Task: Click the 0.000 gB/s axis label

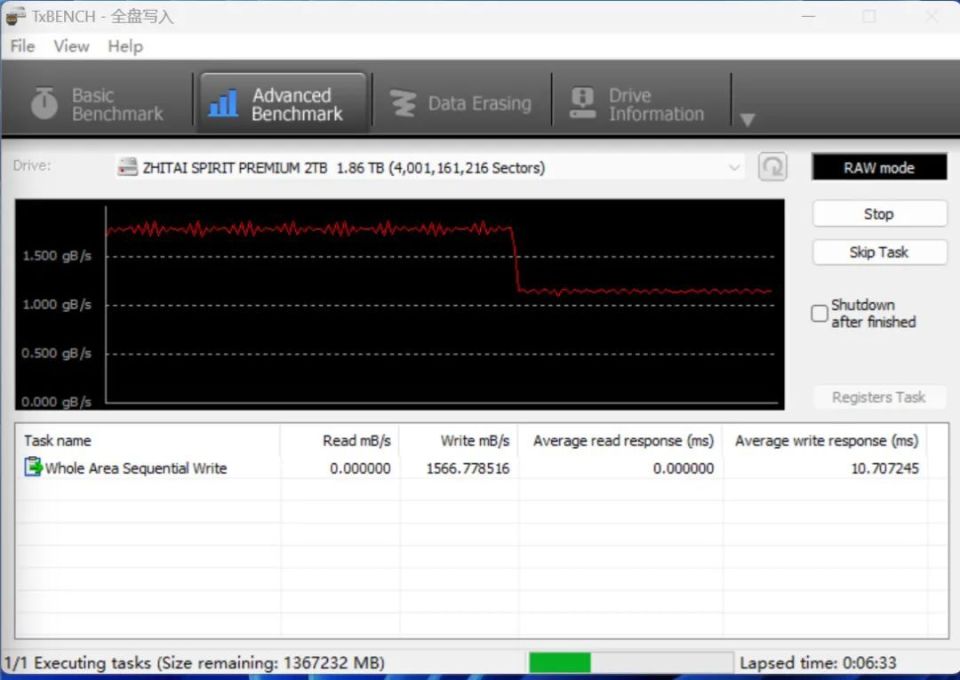Action: coord(56,402)
